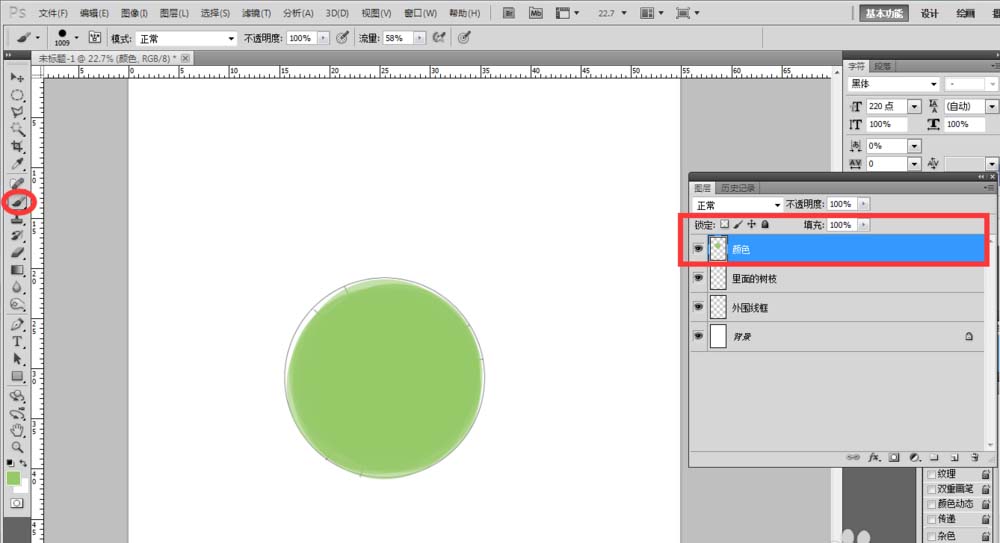Viewport: 1000px width, 543px height.
Task: Switch to the 历史记录 tab
Action: pos(738,188)
